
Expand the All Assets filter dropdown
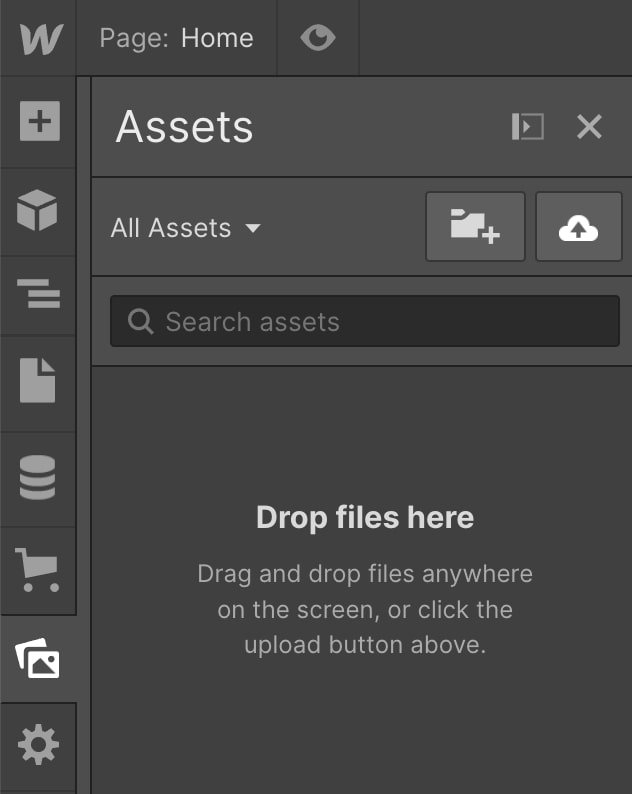(x=186, y=228)
